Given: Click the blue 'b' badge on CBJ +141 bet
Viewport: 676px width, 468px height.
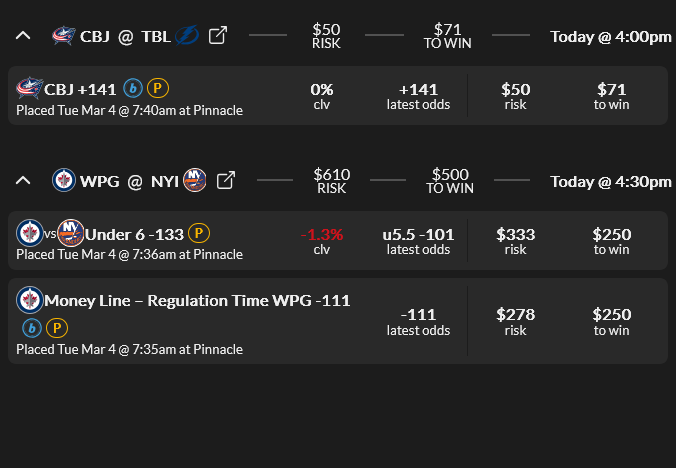Looking at the screenshot, I should pyautogui.click(x=133, y=89).
